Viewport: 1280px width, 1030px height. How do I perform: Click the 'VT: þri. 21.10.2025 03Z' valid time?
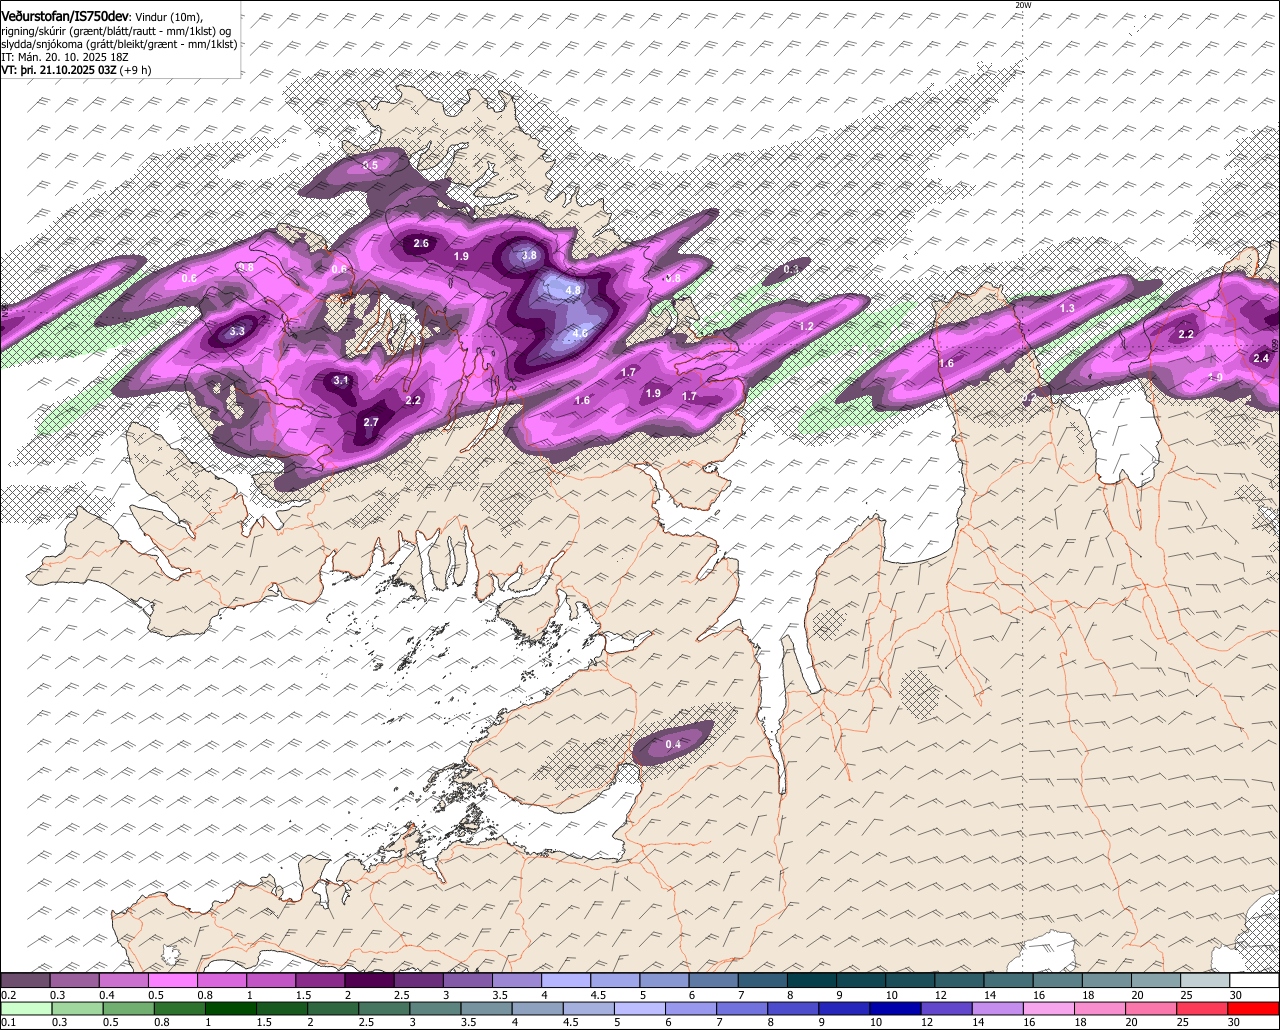click(58, 70)
